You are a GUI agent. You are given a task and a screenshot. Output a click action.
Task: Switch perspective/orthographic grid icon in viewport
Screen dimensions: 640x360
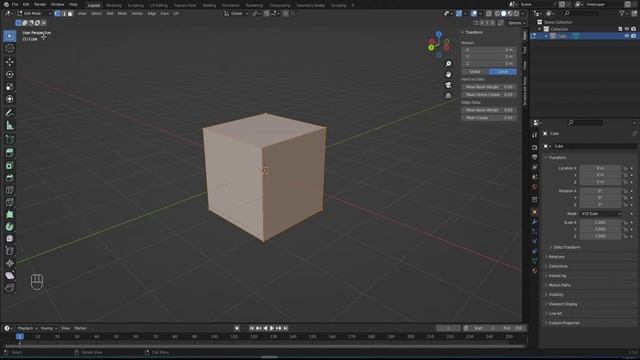(448, 96)
